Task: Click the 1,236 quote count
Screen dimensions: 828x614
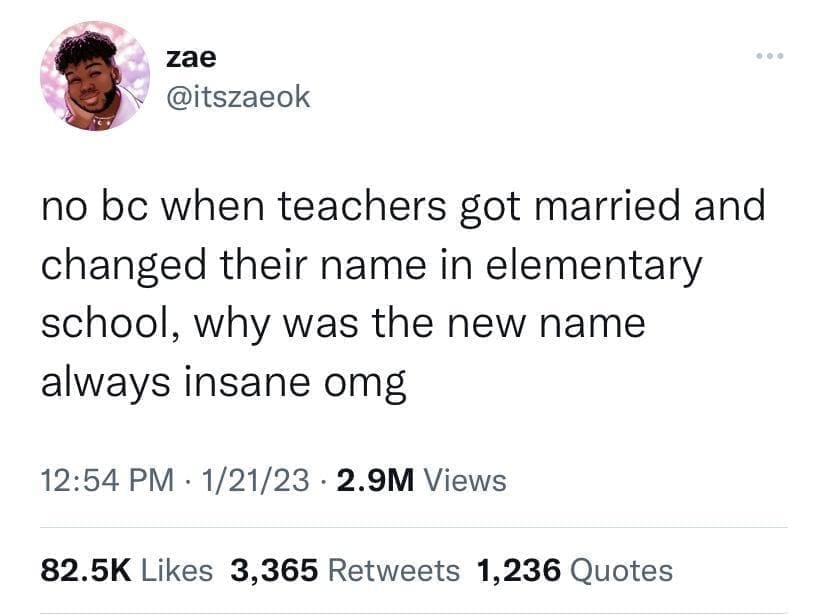Action: click(x=518, y=571)
